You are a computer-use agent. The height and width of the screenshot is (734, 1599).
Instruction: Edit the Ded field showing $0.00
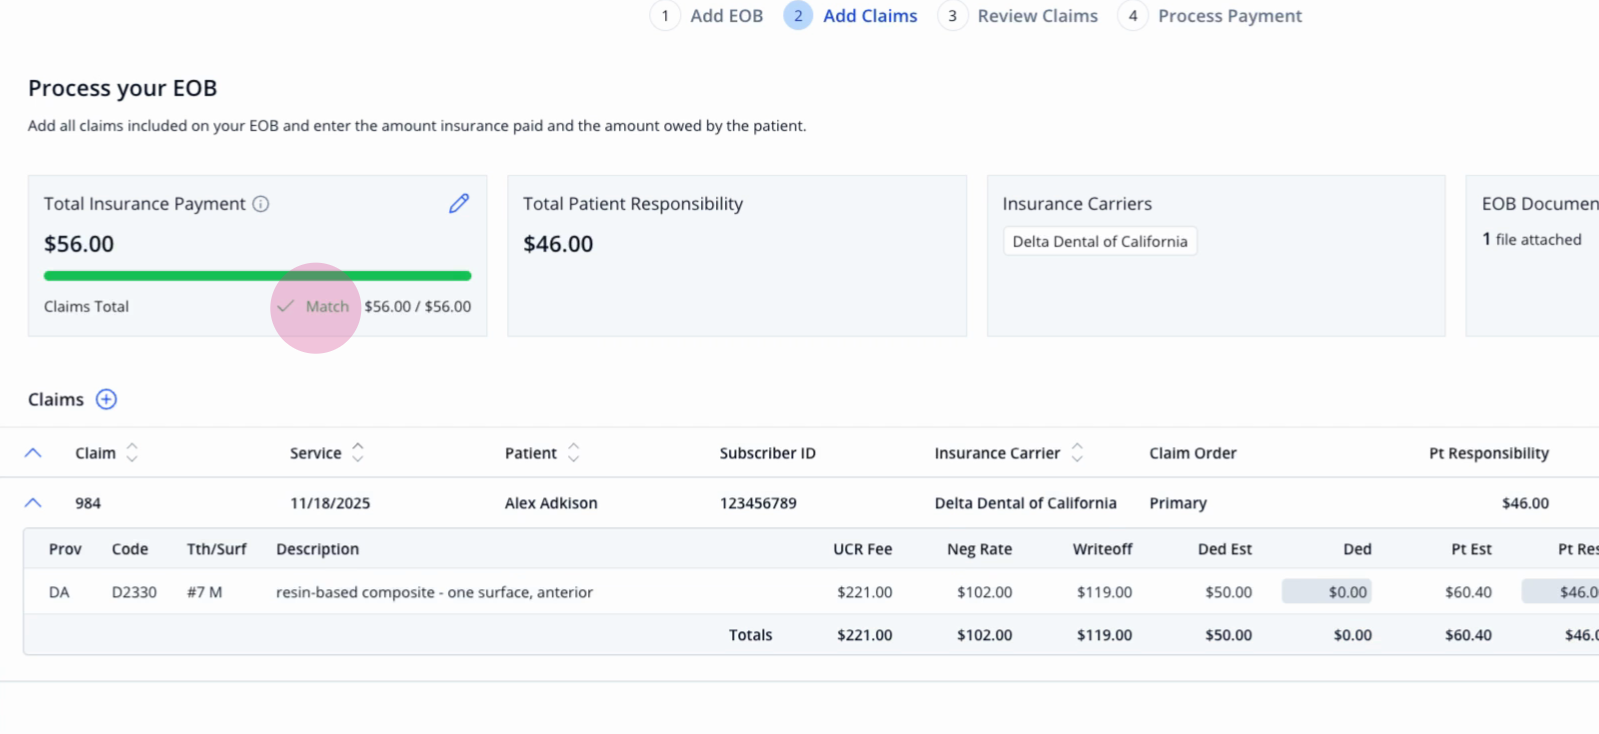(x=1326, y=592)
